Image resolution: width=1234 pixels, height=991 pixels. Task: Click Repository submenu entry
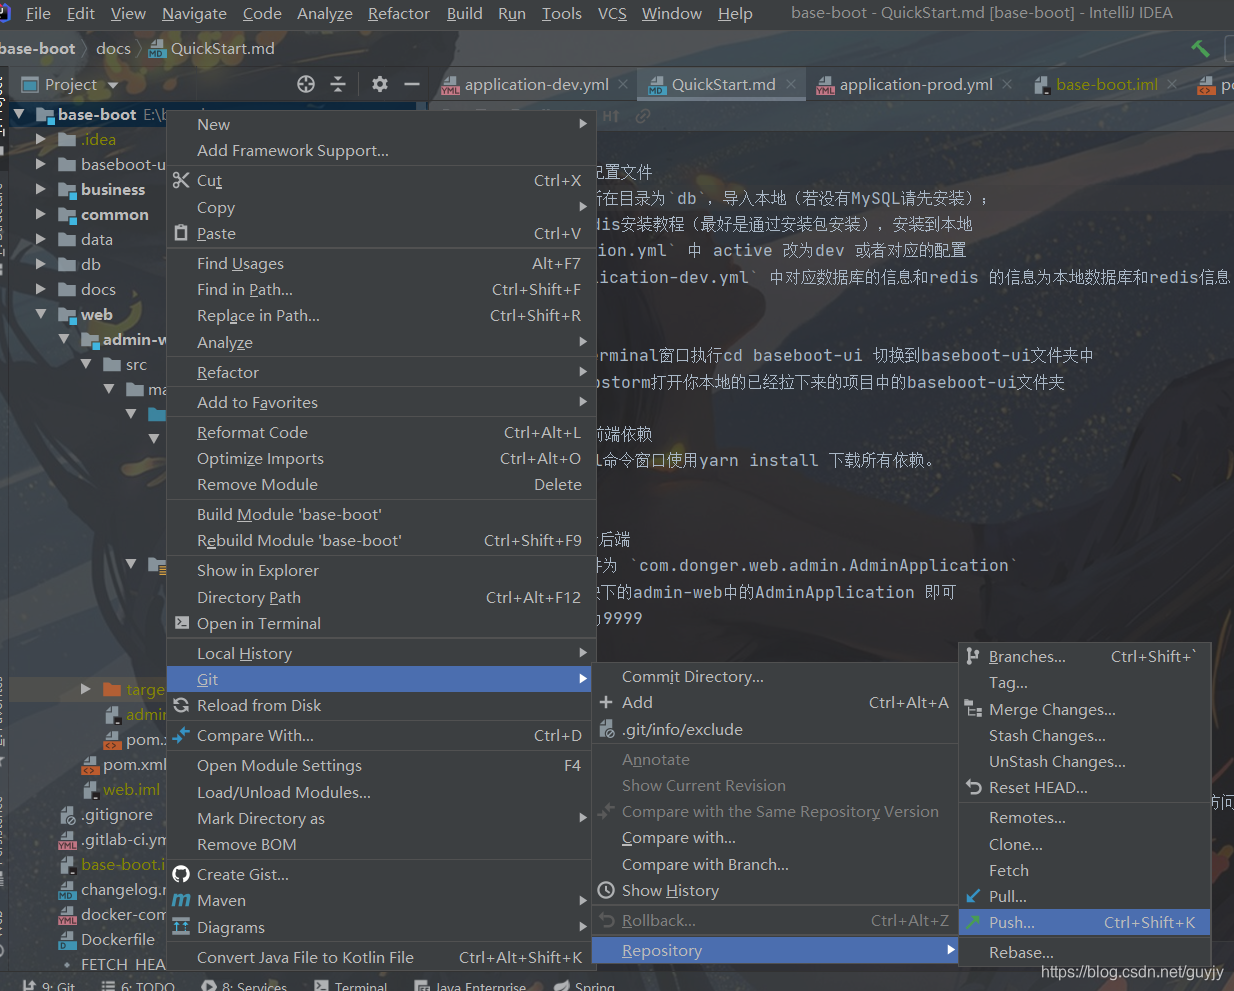775,950
